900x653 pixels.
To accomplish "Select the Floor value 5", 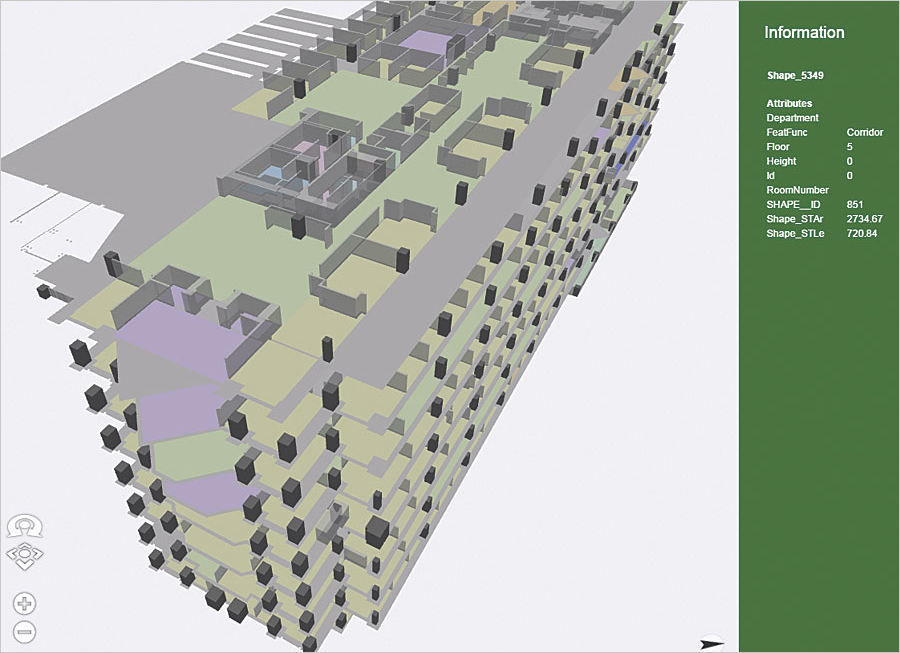I will click(x=849, y=146).
